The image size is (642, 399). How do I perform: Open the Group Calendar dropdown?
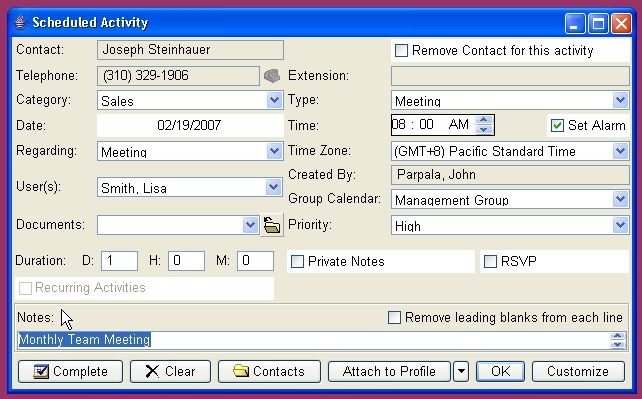click(x=621, y=199)
